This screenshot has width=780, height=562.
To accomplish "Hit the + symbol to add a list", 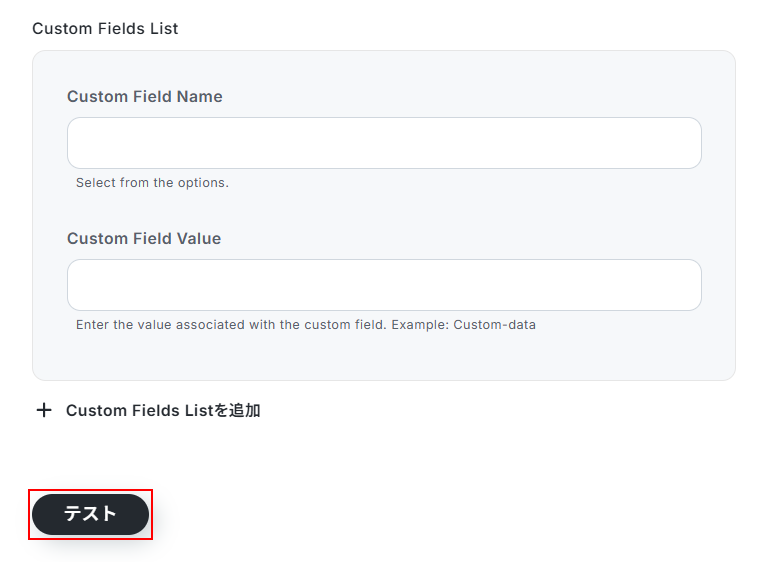I will pos(44,410).
